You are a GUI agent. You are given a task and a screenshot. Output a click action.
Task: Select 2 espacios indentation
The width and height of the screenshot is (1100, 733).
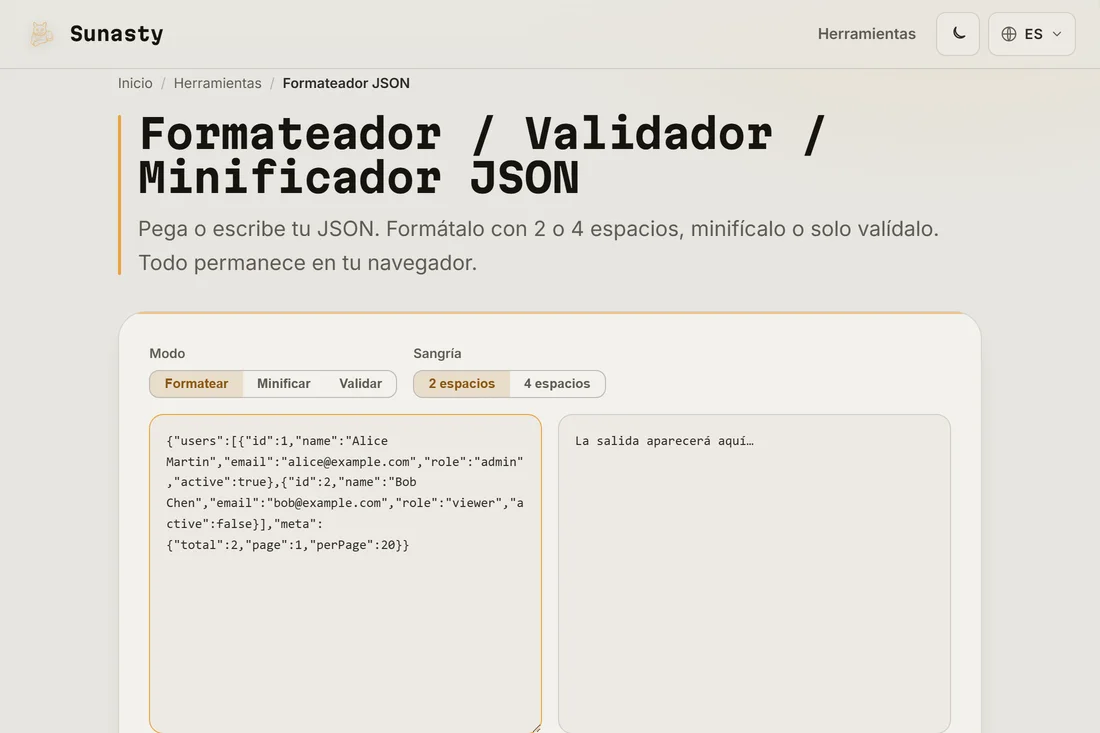coord(462,384)
